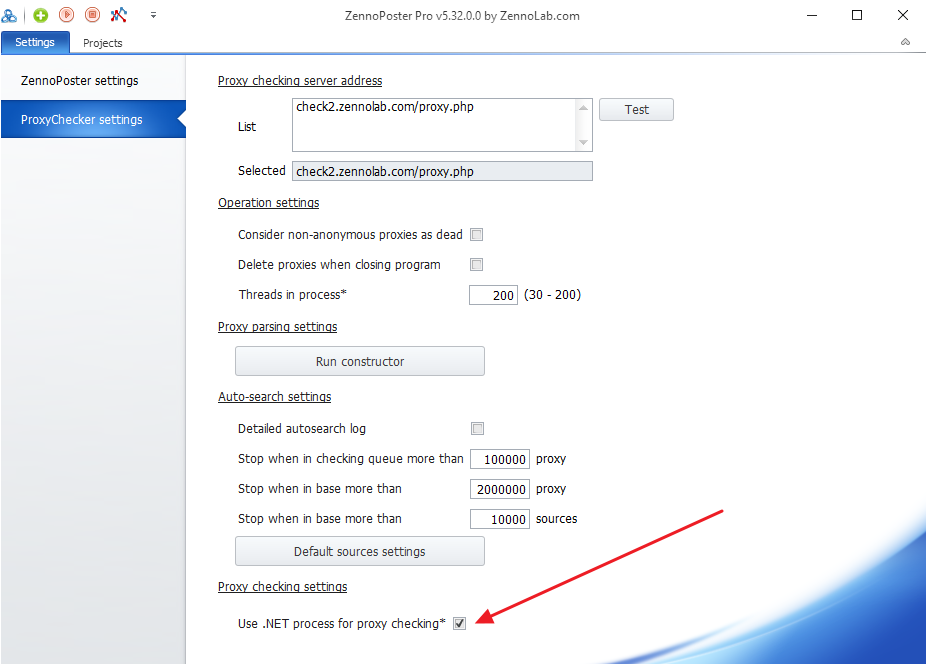Image resolution: width=927 pixels, height=664 pixels.
Task: Click the (30 - 200) range text
Action: coord(552,294)
